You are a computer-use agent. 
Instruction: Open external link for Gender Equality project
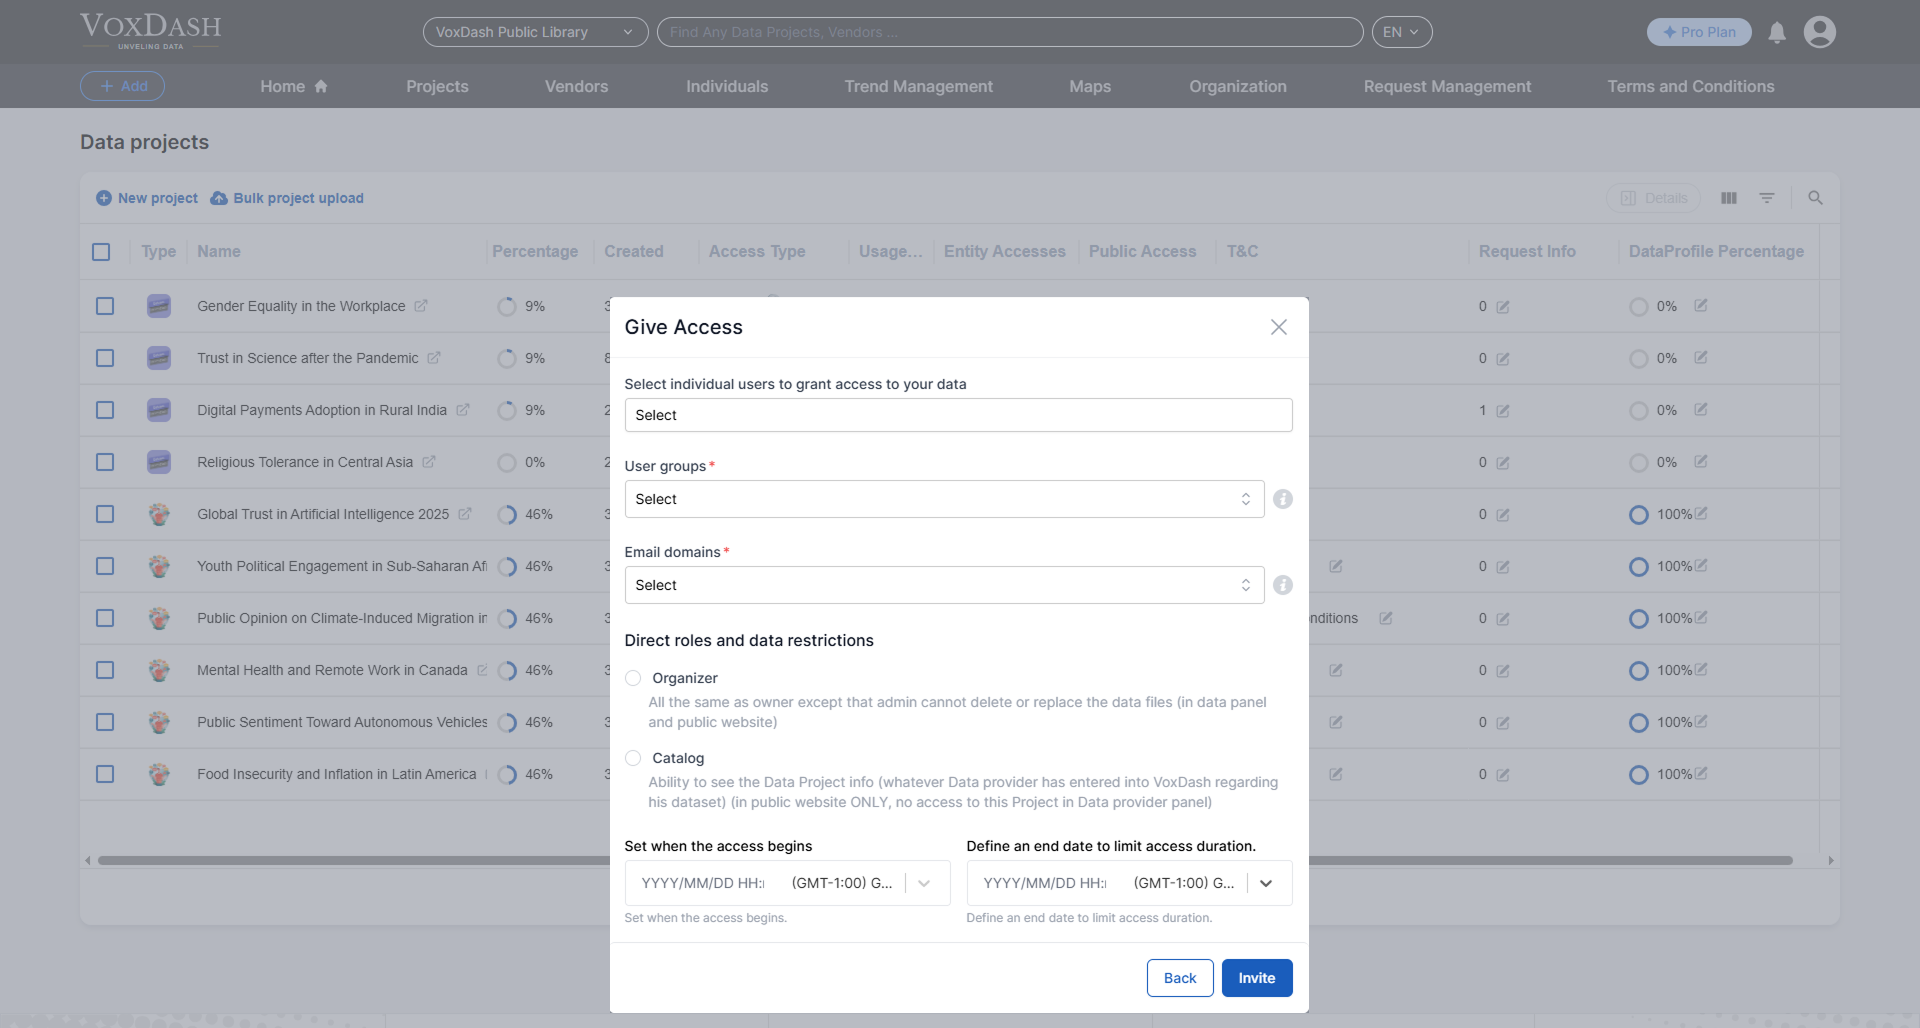[x=421, y=306]
